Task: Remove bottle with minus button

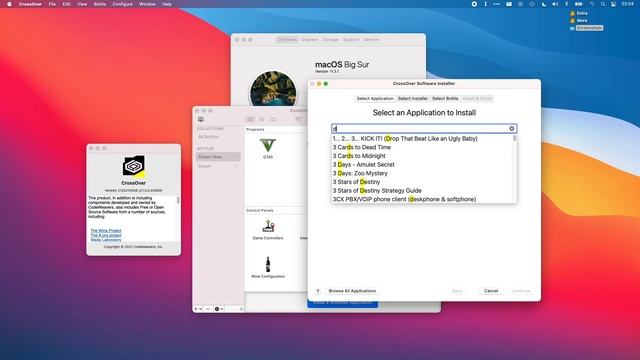Action: coord(208,309)
